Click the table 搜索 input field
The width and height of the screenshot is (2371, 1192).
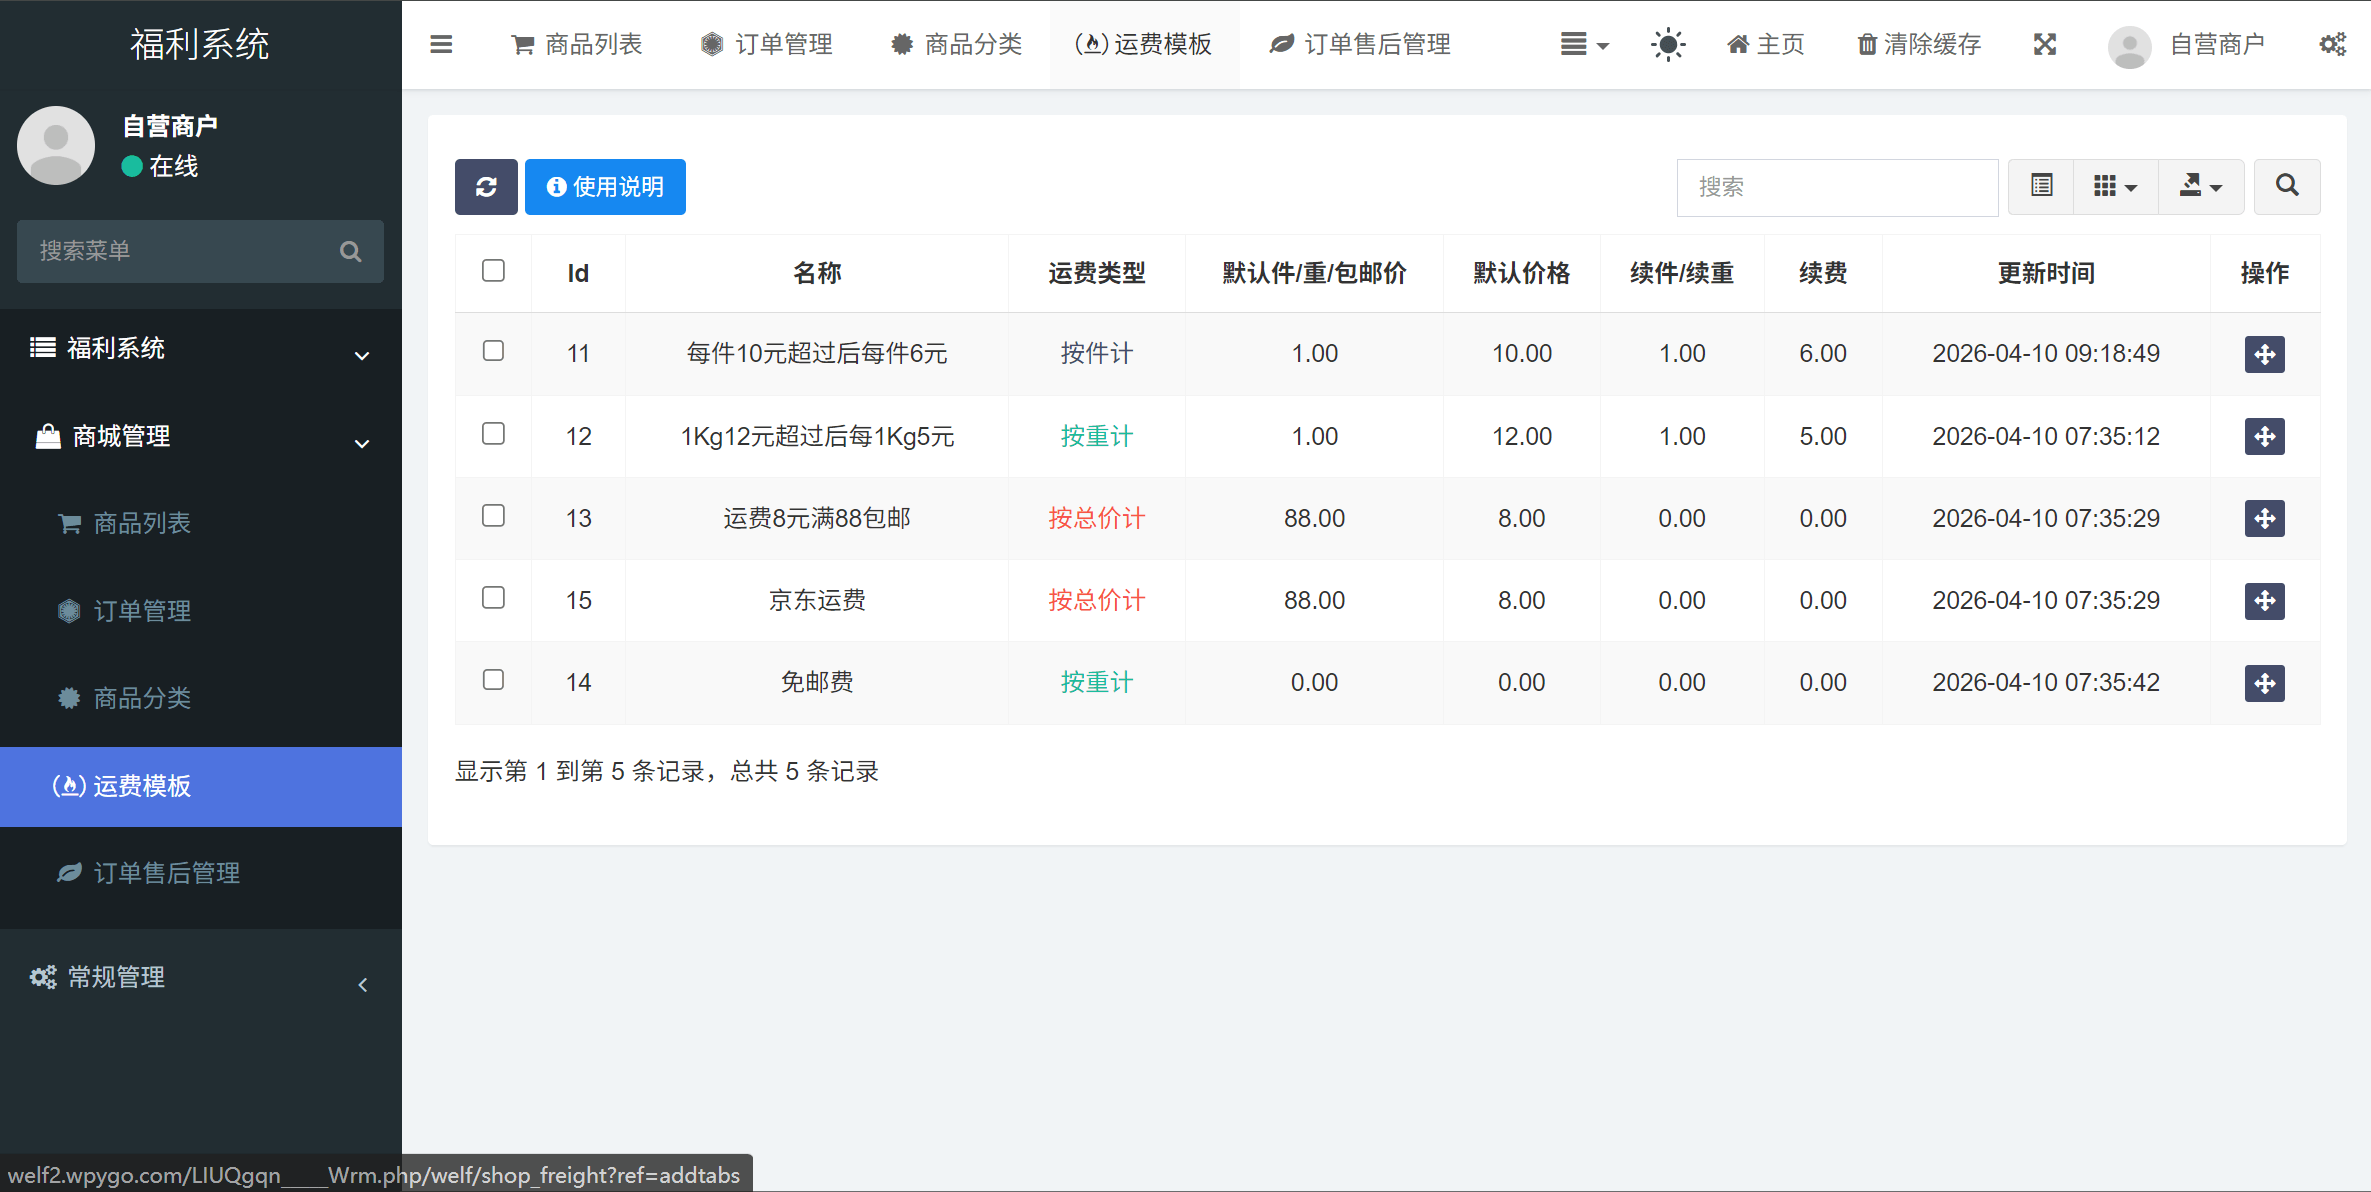pos(1837,187)
